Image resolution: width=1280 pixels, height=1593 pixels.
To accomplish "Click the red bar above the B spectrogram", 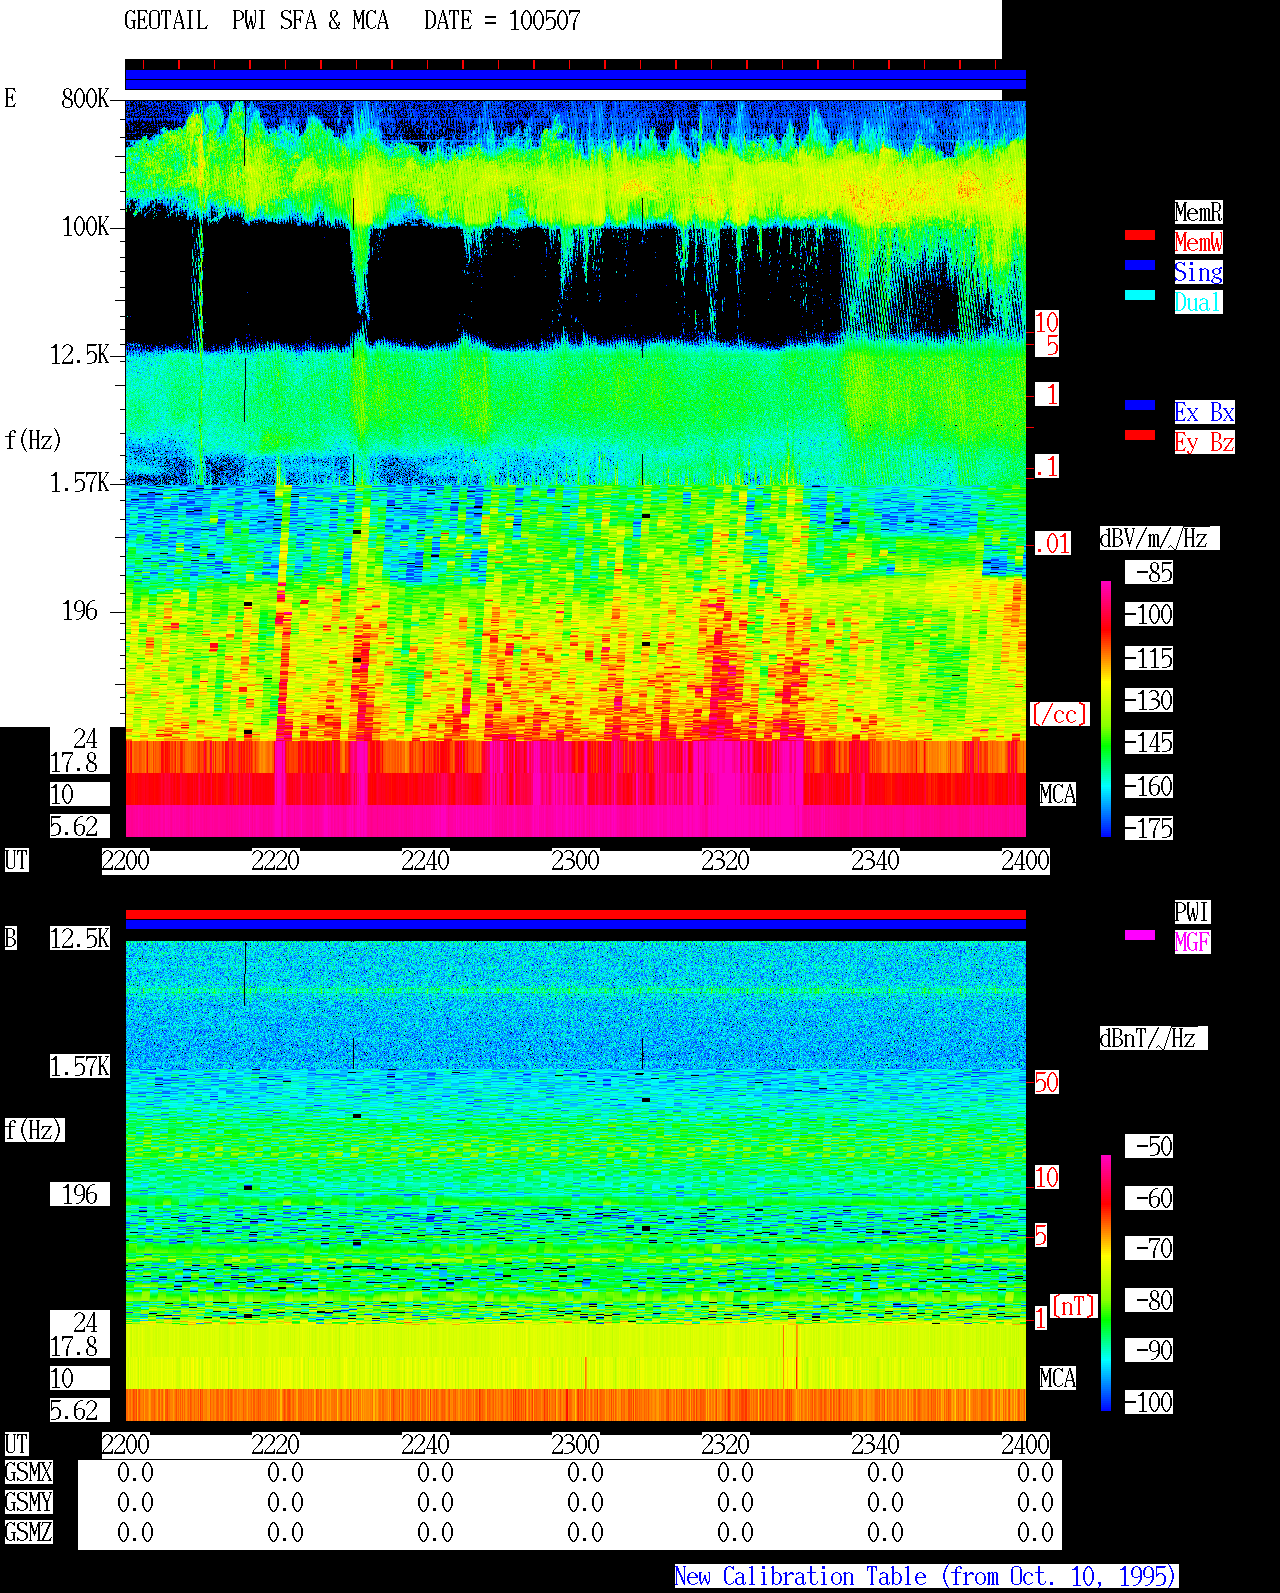I will [575, 914].
